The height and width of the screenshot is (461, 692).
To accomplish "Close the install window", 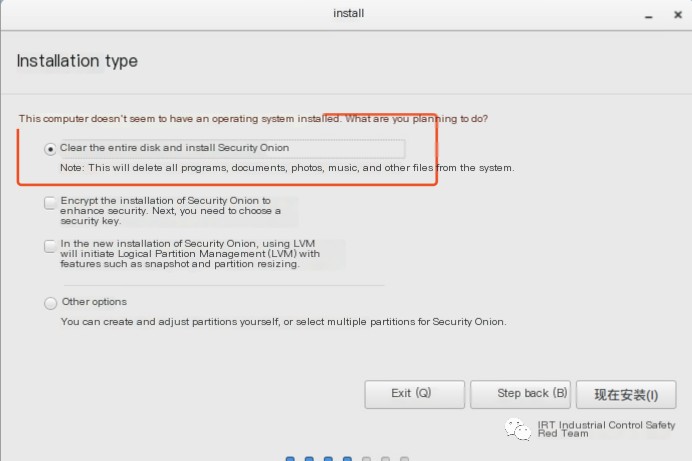I will pyautogui.click(x=678, y=15).
